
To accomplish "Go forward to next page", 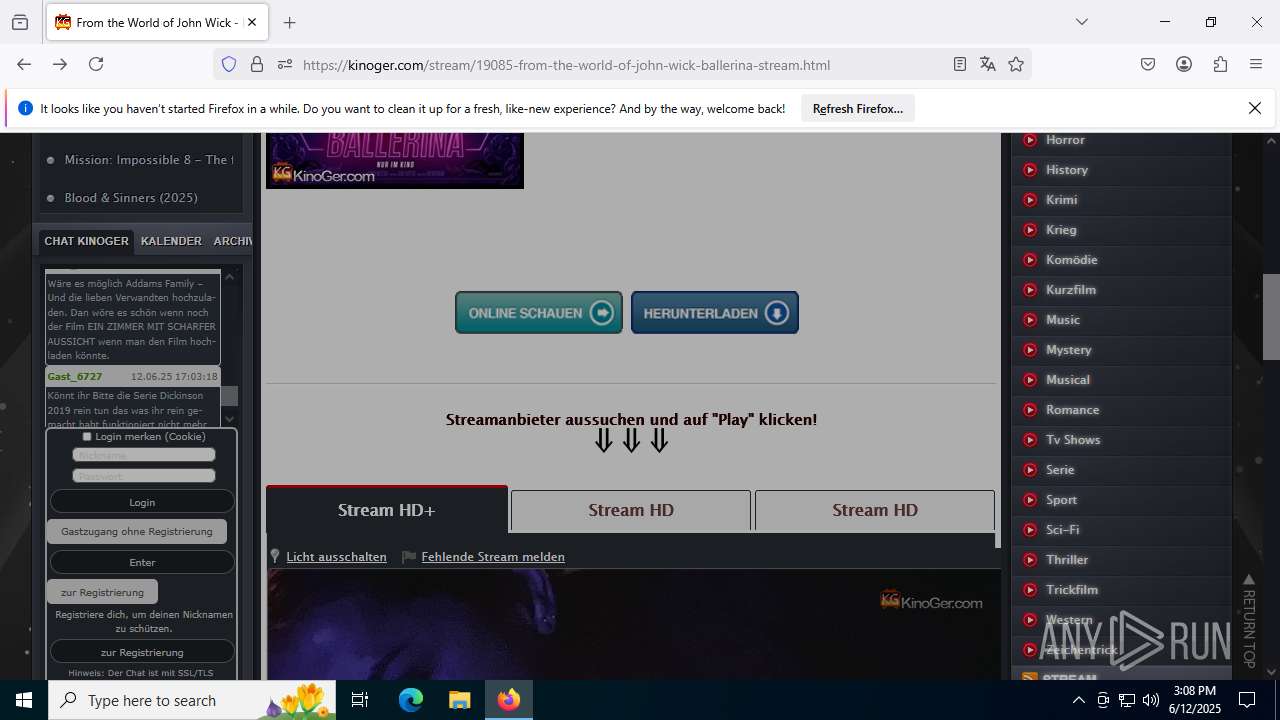I will [x=60, y=64].
